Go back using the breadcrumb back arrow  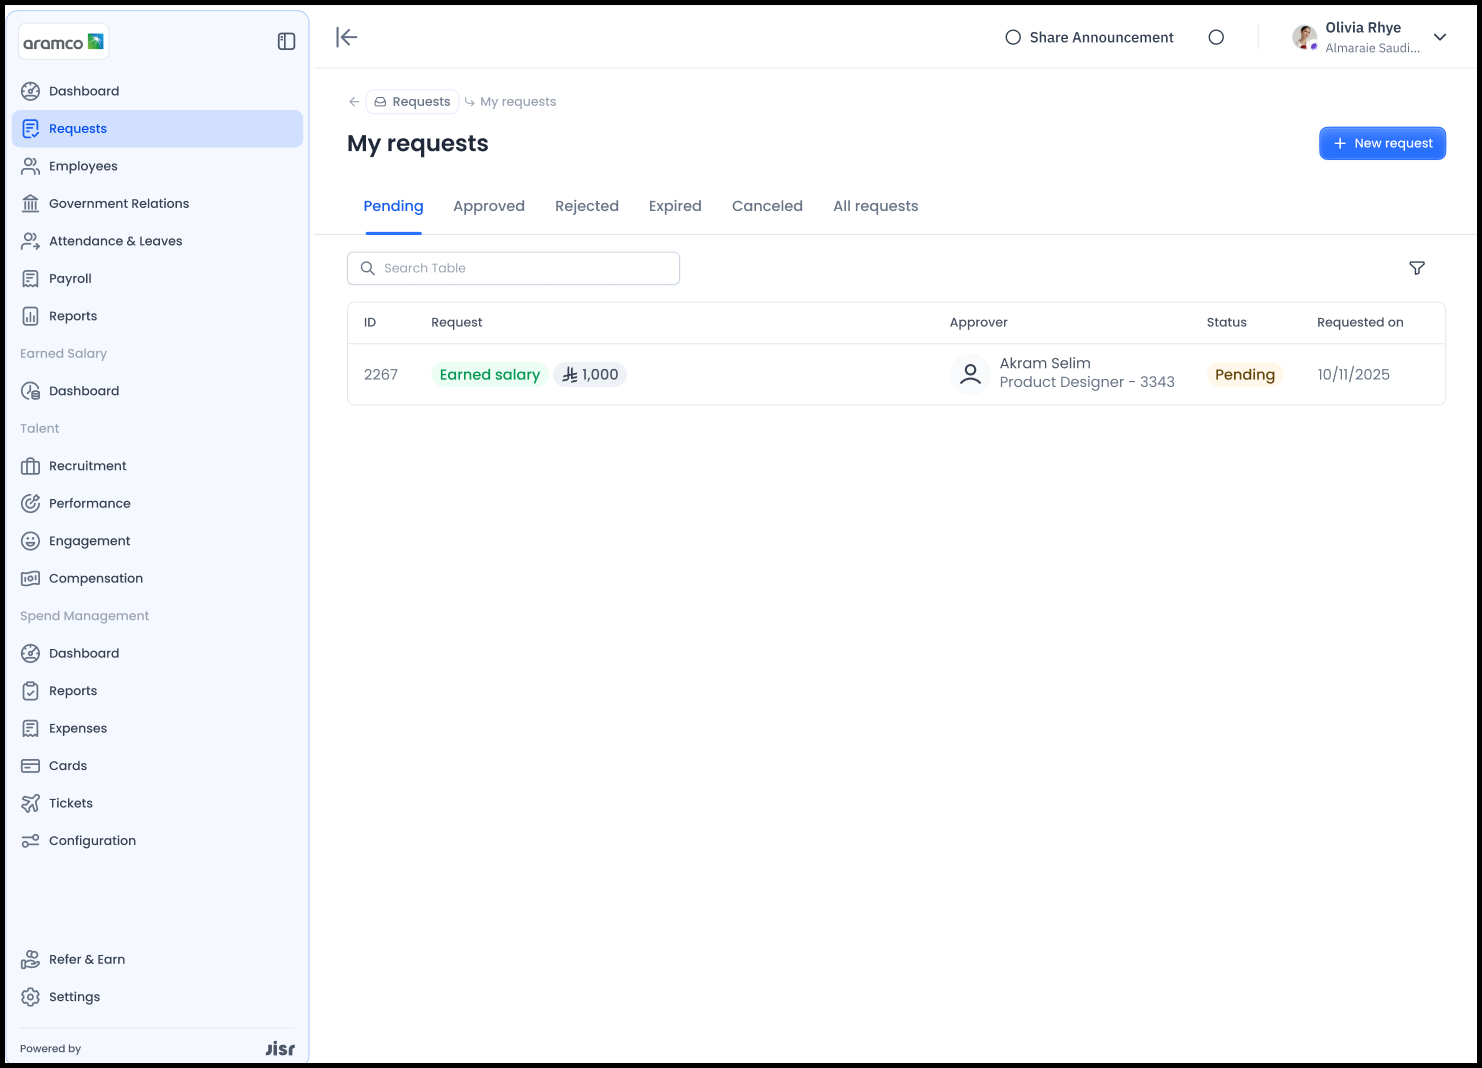(x=354, y=102)
